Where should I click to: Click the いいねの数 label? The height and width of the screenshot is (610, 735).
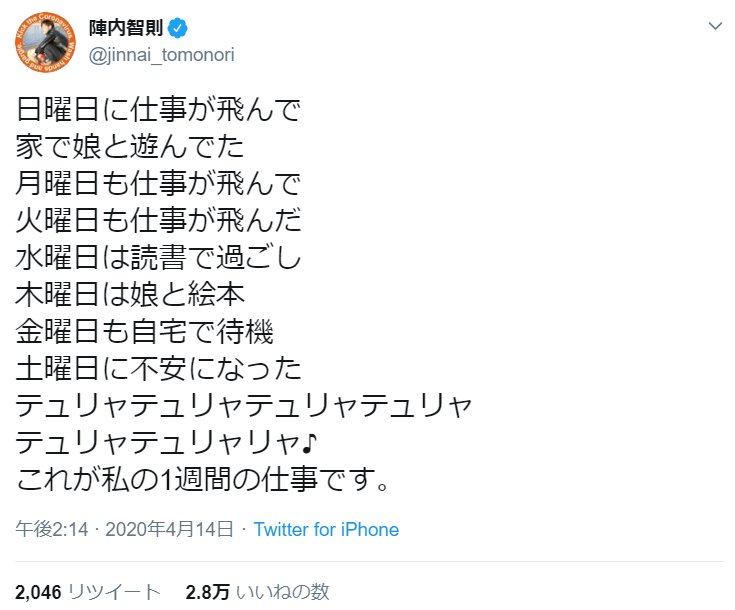pyautogui.click(x=284, y=591)
